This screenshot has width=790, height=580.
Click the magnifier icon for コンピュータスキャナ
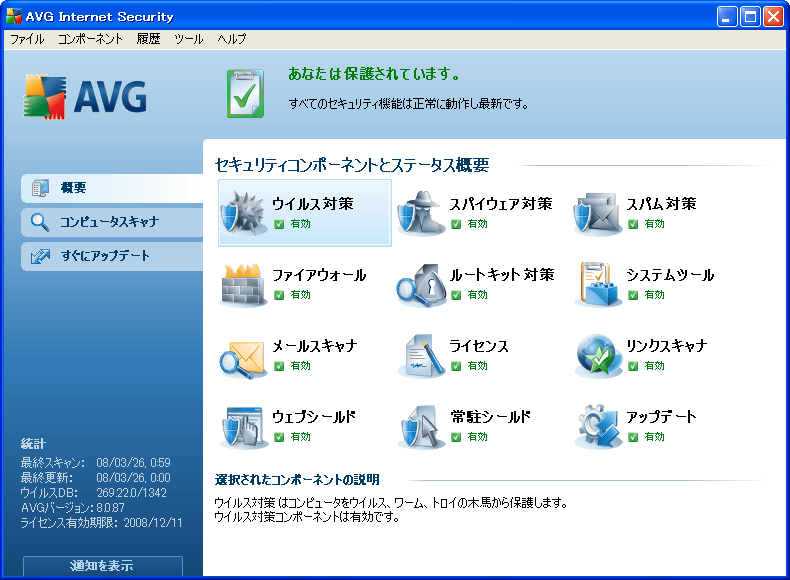(40, 222)
